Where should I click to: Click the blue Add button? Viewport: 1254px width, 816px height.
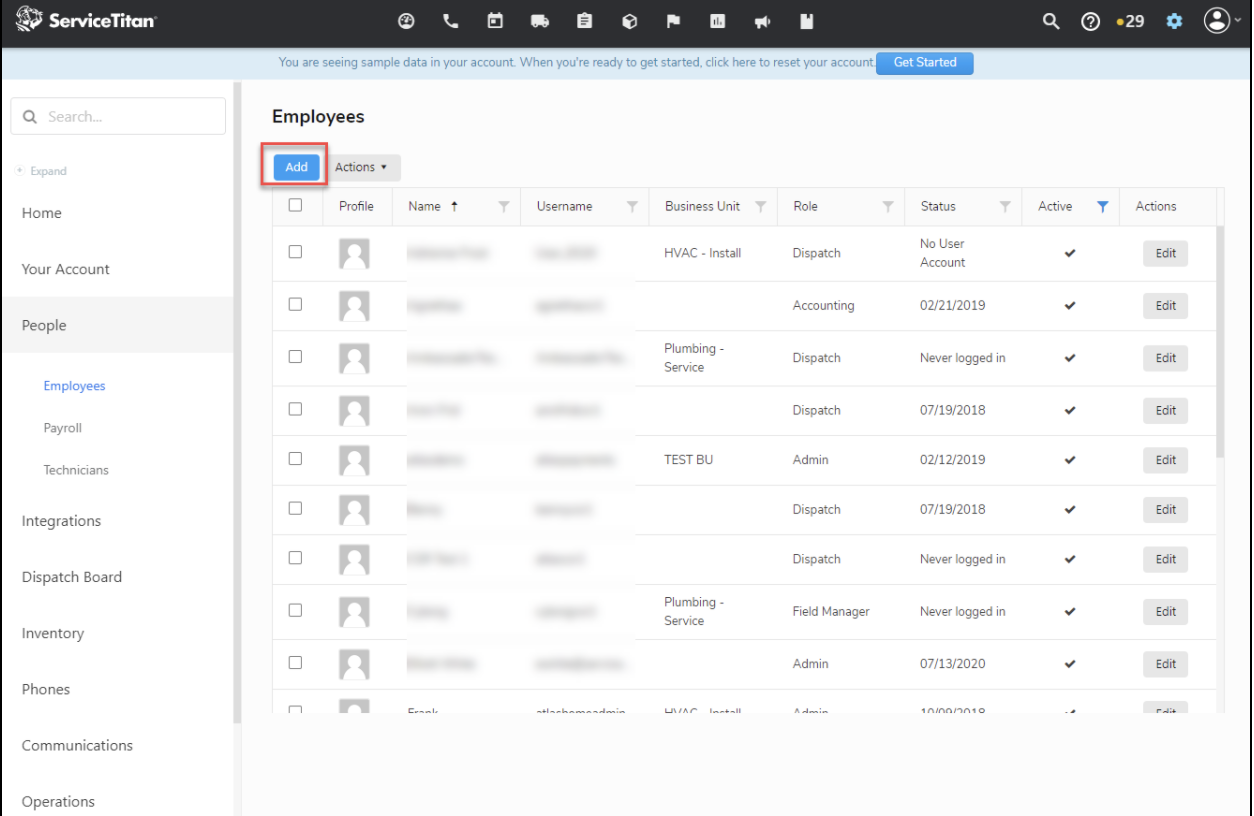296,167
